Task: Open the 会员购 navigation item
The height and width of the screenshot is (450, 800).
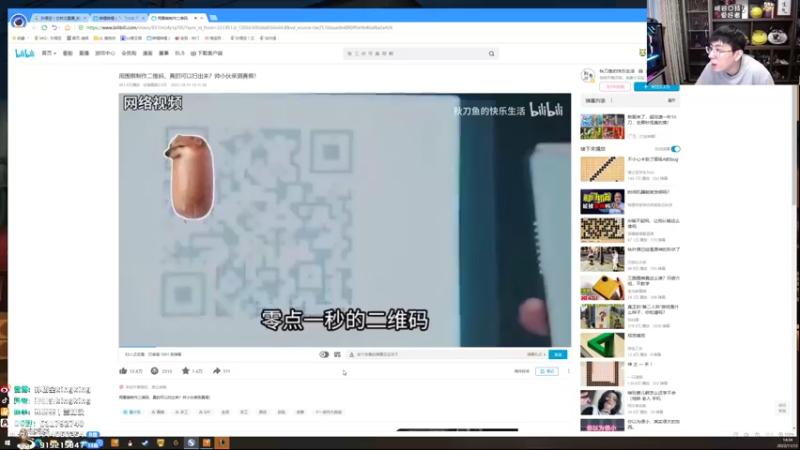Action: pos(129,53)
